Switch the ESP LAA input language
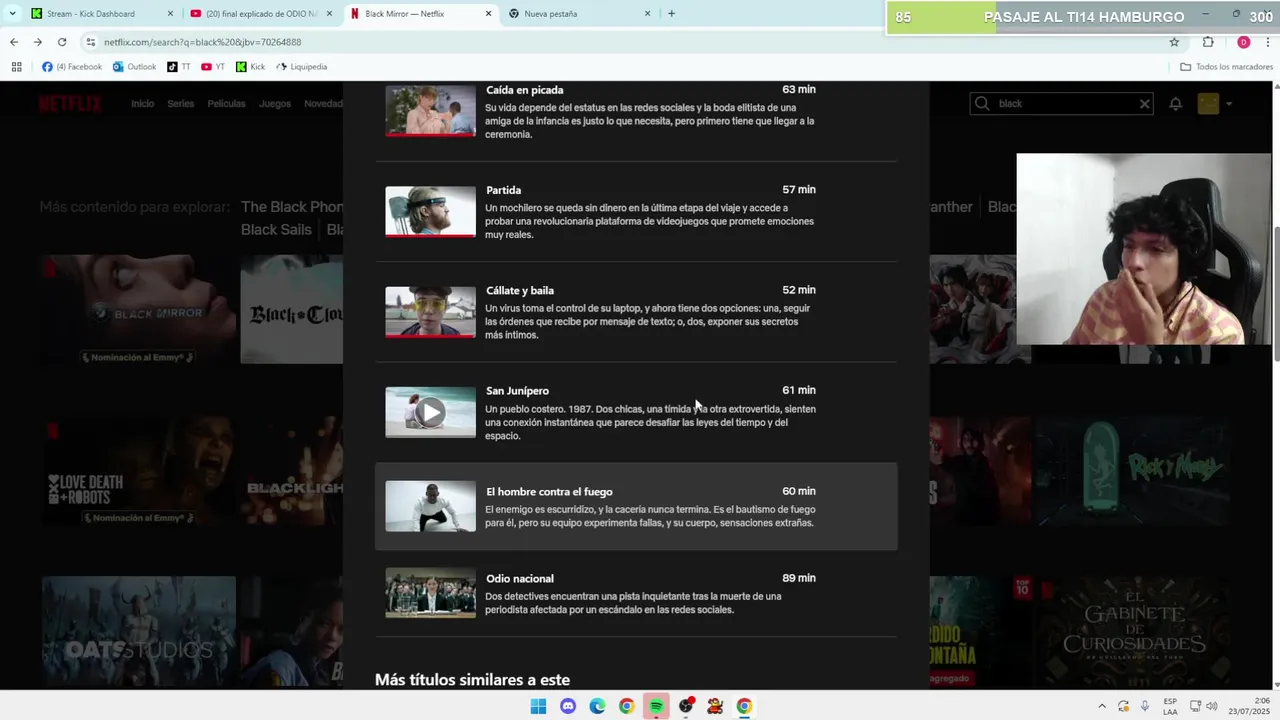Viewport: 1280px width, 720px height. (1170, 706)
